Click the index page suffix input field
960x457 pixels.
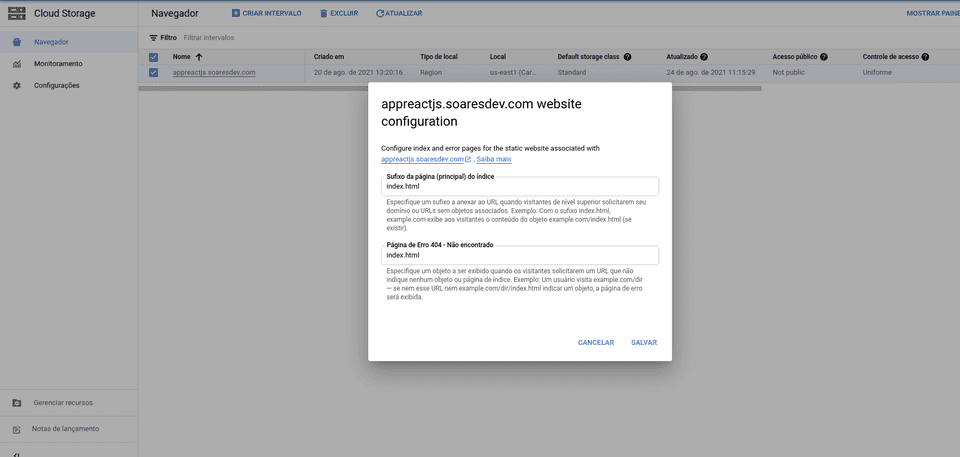[520, 187]
